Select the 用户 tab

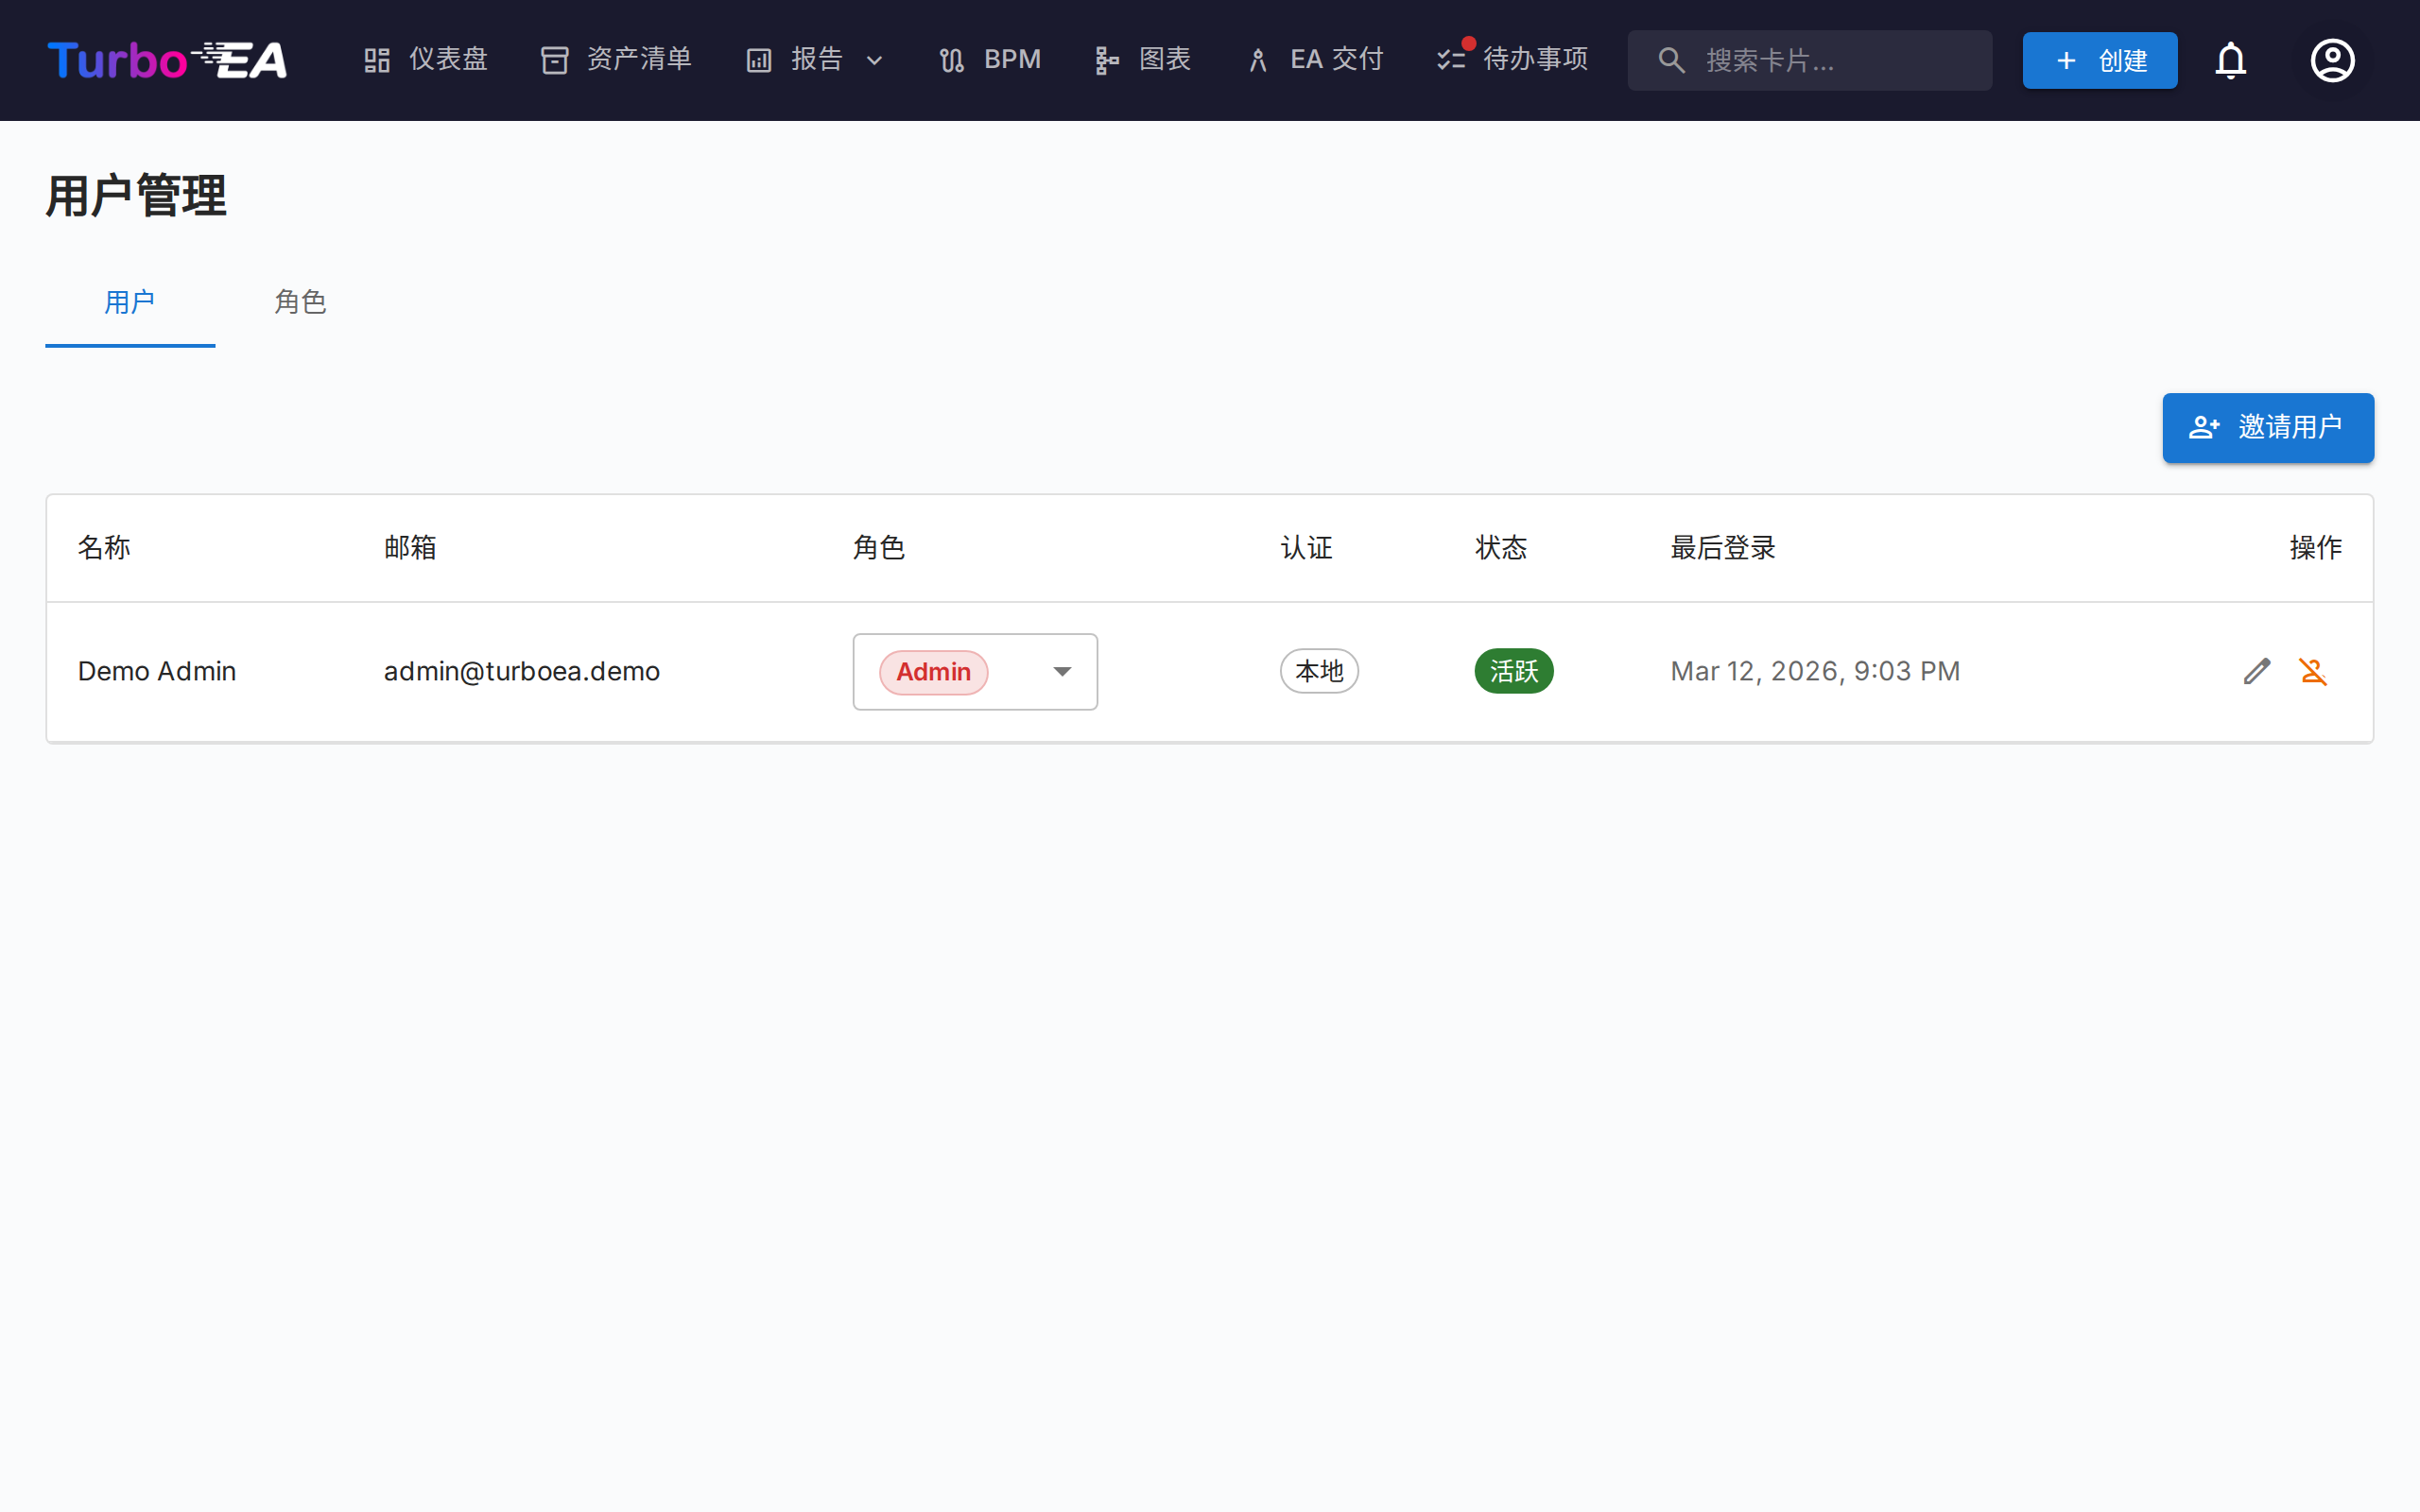point(130,302)
